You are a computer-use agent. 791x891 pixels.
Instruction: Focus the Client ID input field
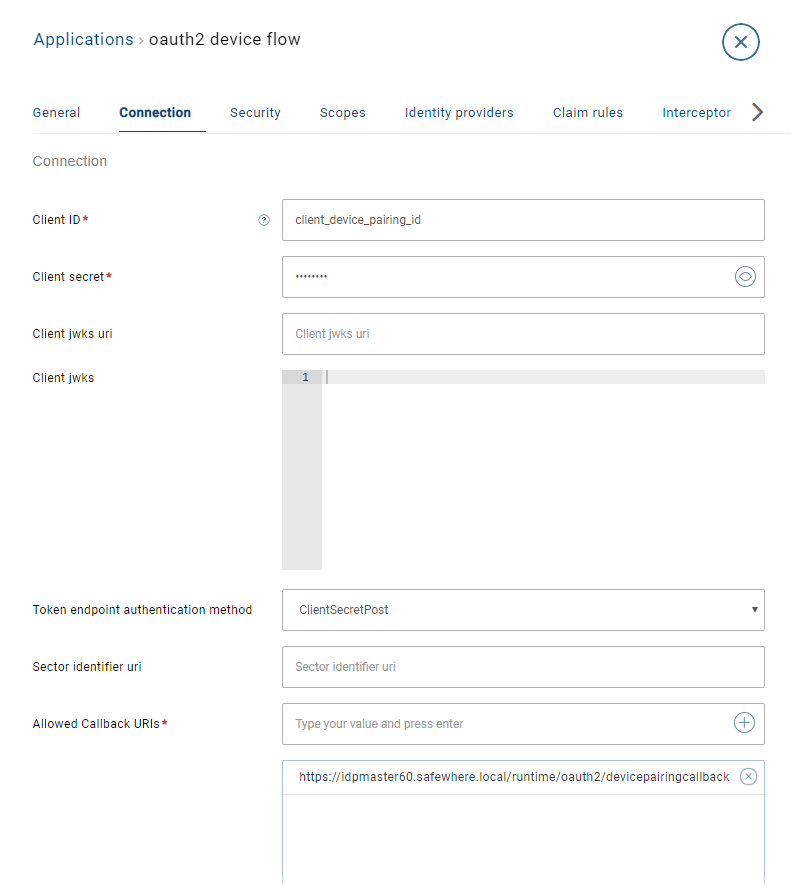tap(523, 220)
